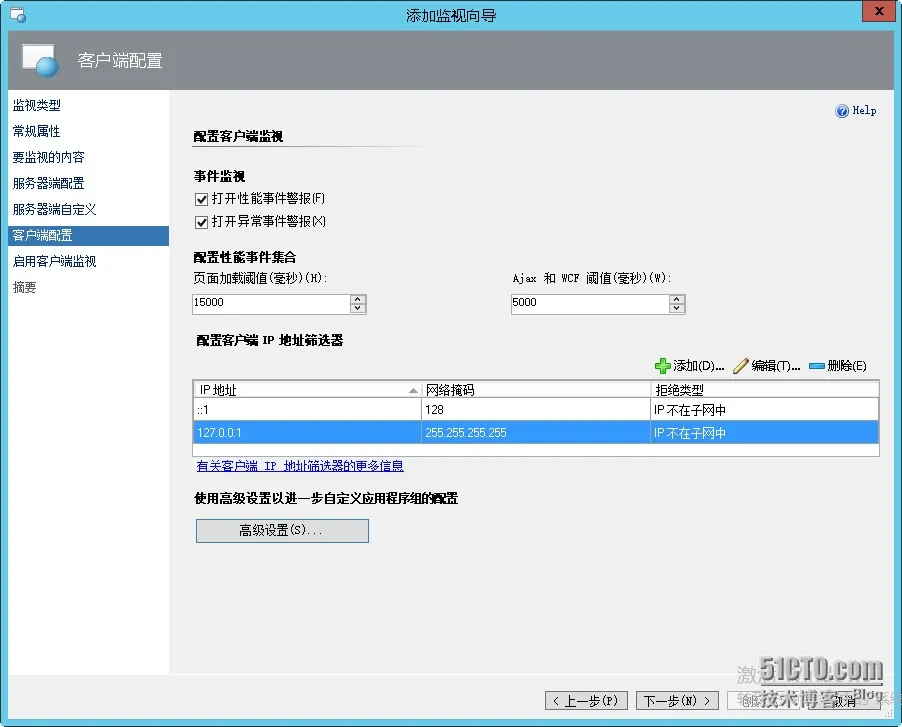
Task: Sort by the IP 地址 column header
Action: click(x=308, y=390)
